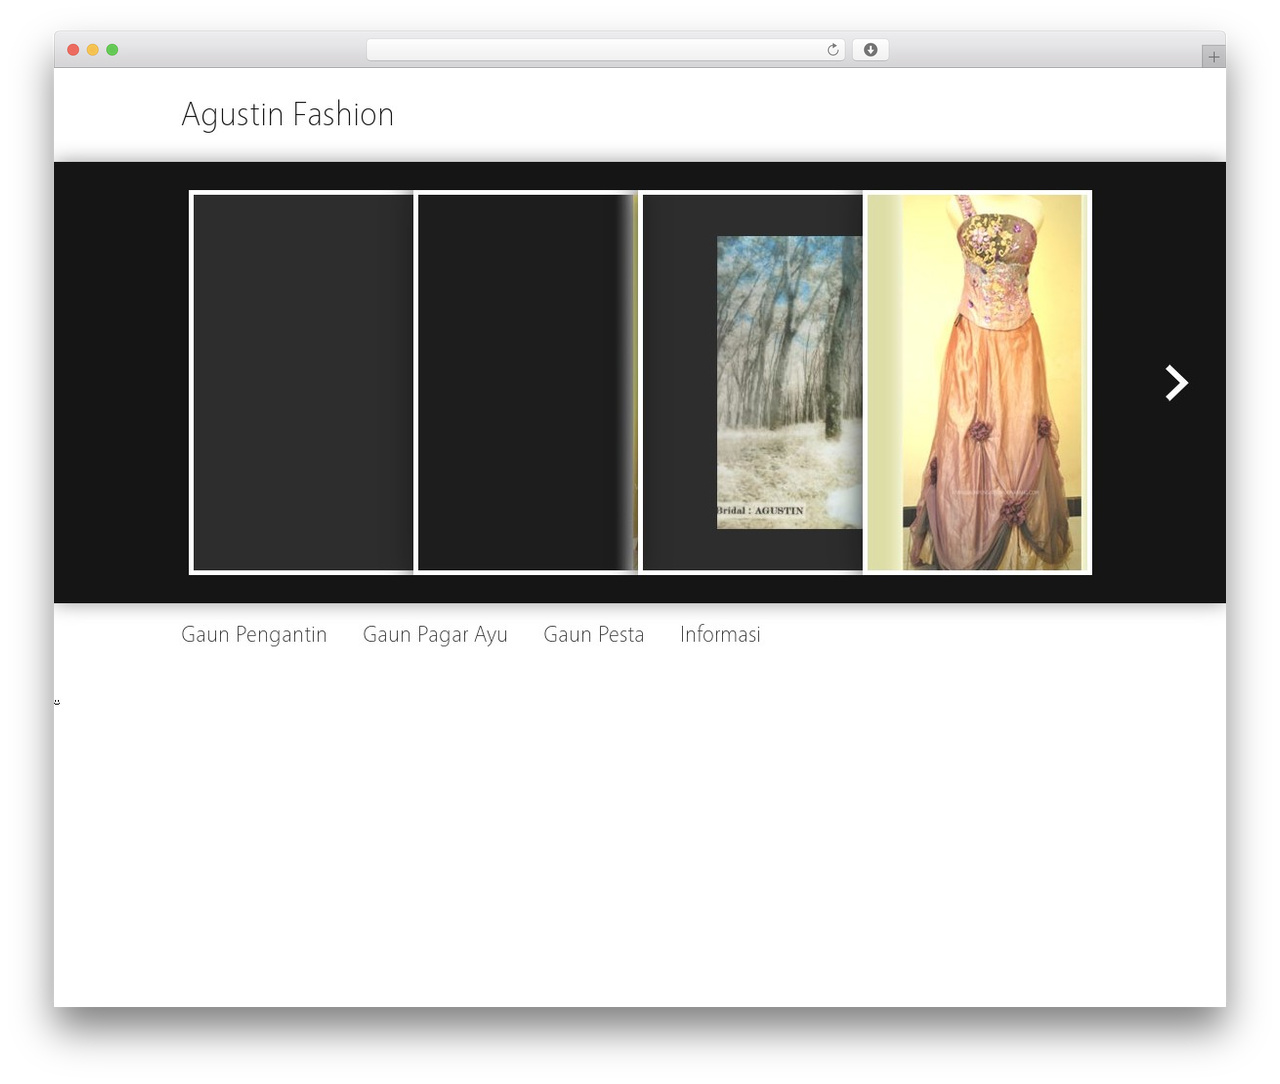The height and width of the screenshot is (1084, 1280).
Task: Close the window with red button
Action: pos(73,50)
